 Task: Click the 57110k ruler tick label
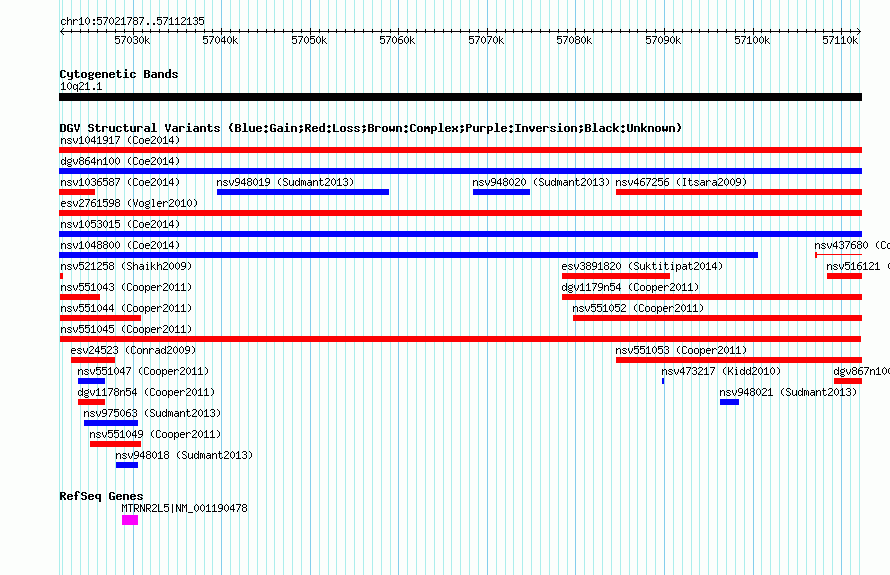click(x=840, y=40)
